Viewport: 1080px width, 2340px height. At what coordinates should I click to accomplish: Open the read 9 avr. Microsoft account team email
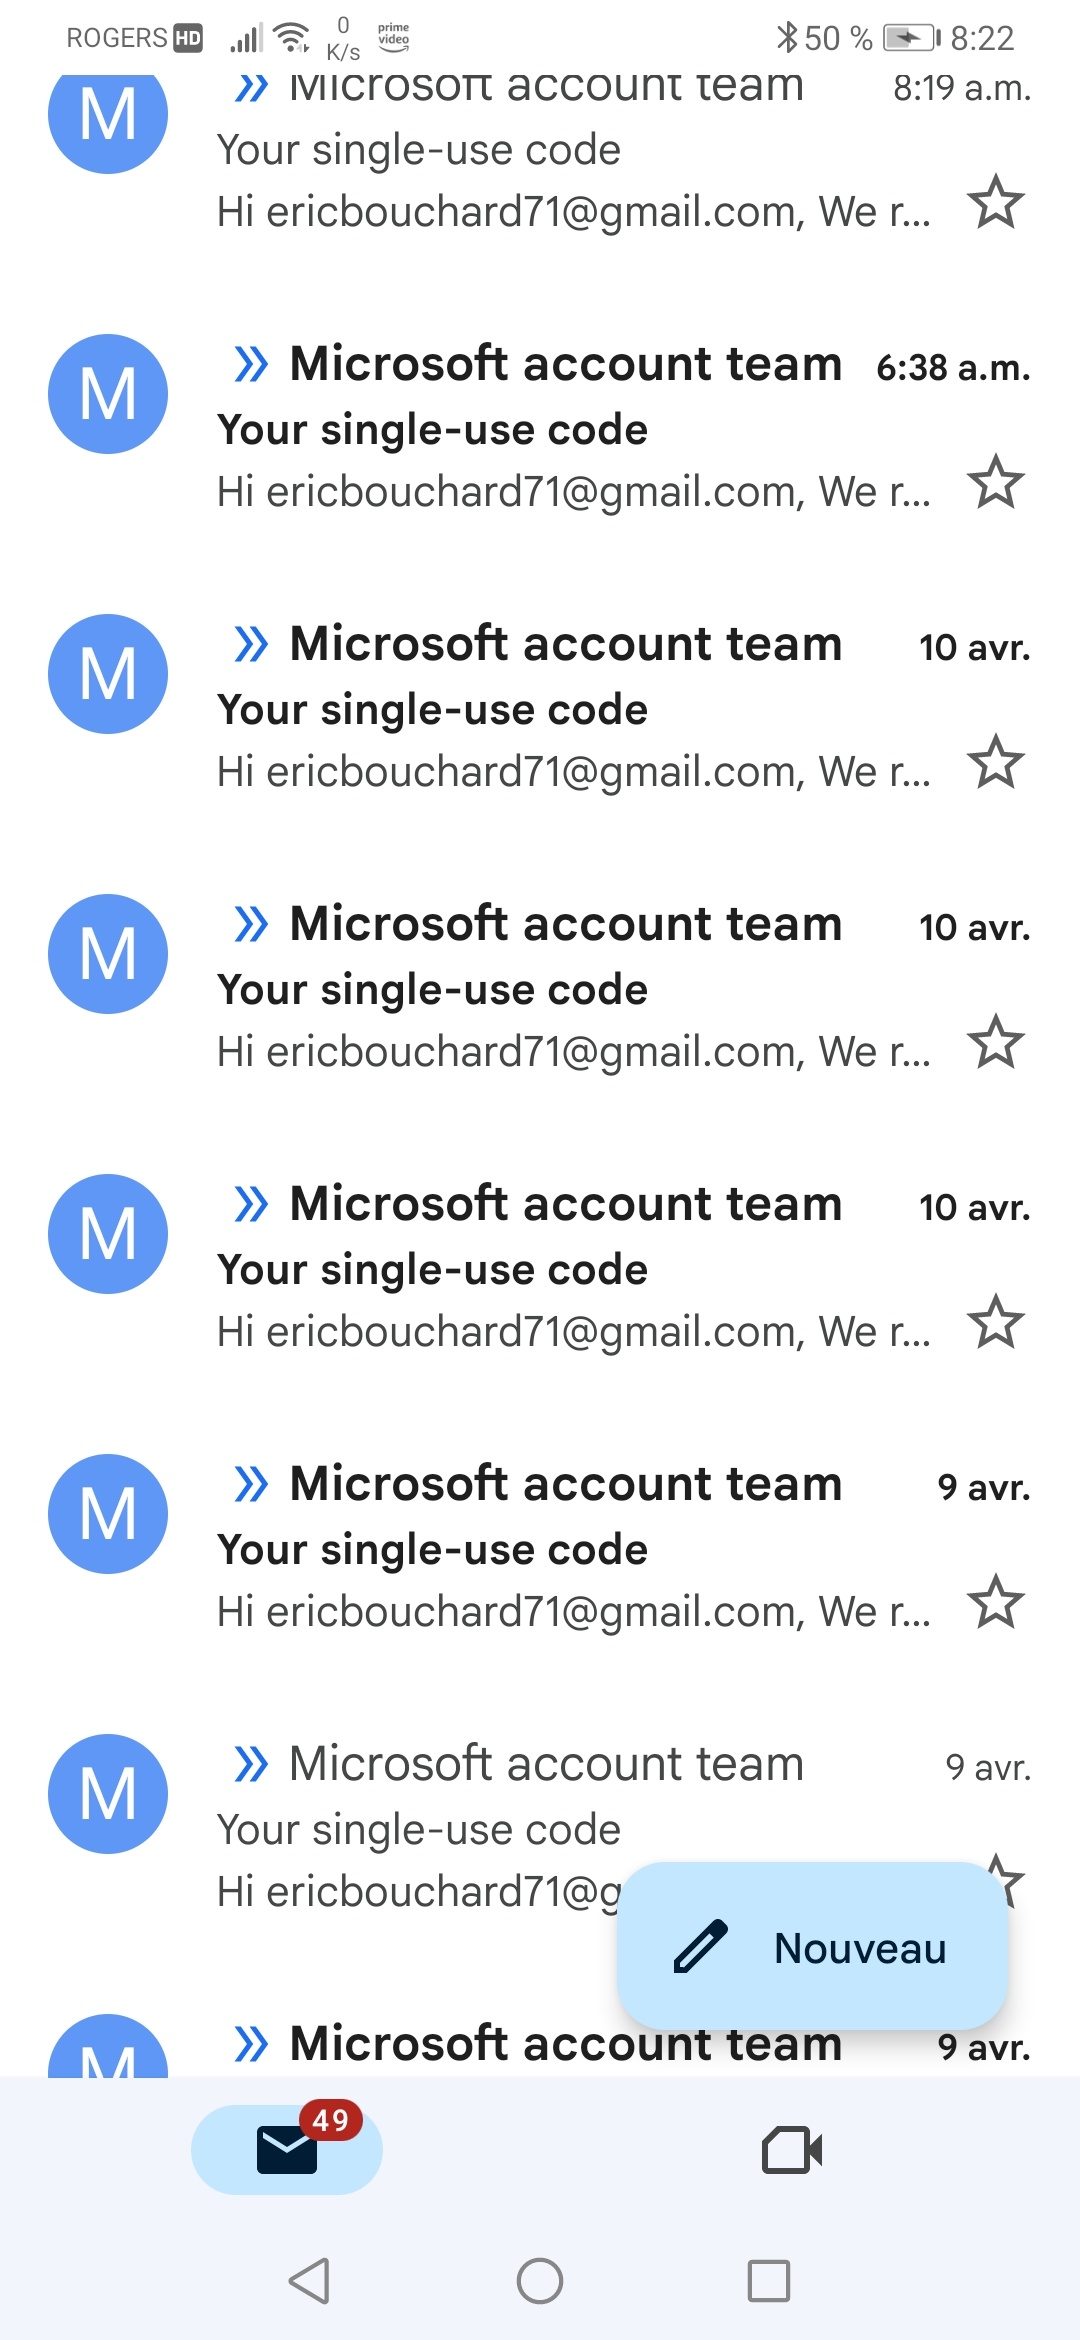pyautogui.click(x=540, y=1794)
